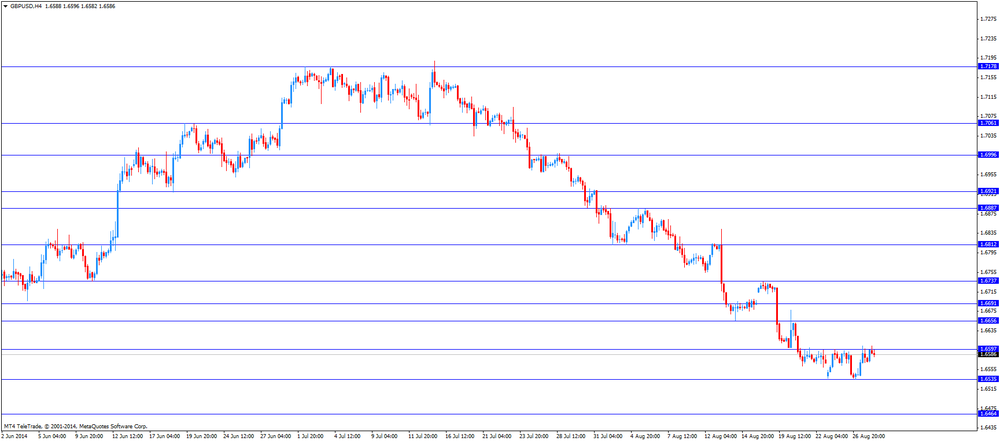Click the 1.7235 price axis value
Screen dimensions: 1000x441
pos(987,38)
